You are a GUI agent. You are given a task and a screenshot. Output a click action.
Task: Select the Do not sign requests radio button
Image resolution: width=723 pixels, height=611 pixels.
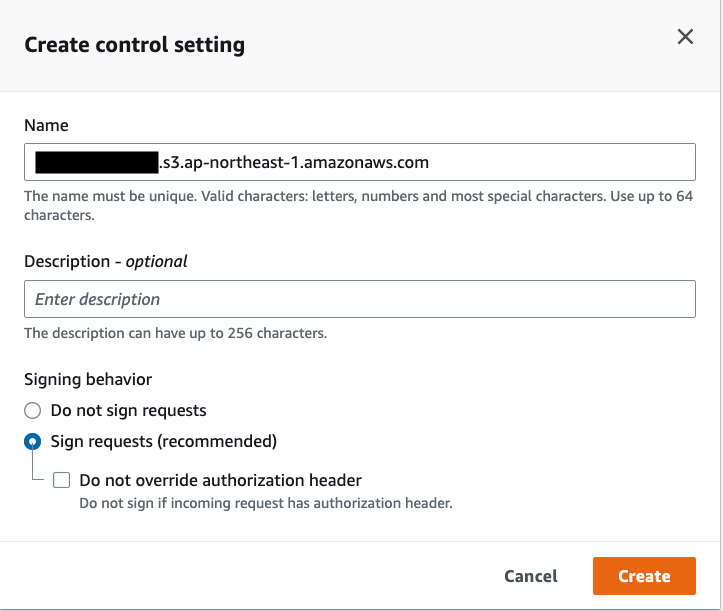[33, 410]
